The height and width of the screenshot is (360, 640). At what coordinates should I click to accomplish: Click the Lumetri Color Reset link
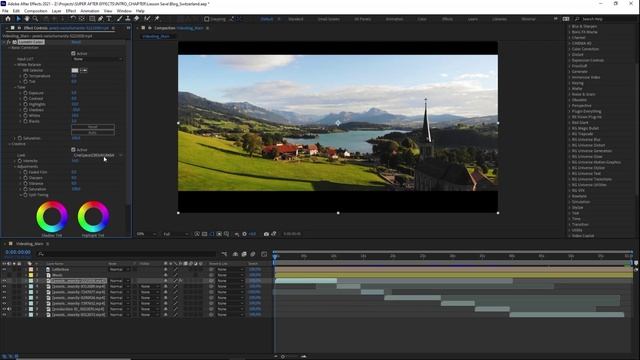tap(76, 42)
